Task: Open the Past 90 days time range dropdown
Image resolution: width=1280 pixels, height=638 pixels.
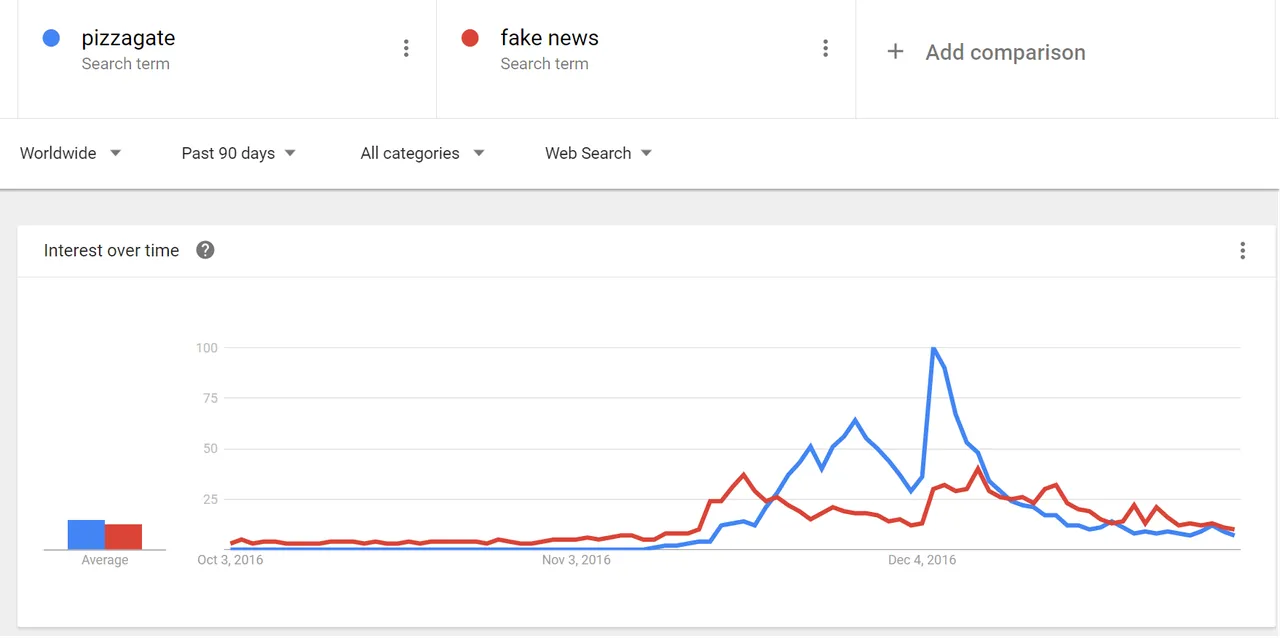Action: point(239,153)
